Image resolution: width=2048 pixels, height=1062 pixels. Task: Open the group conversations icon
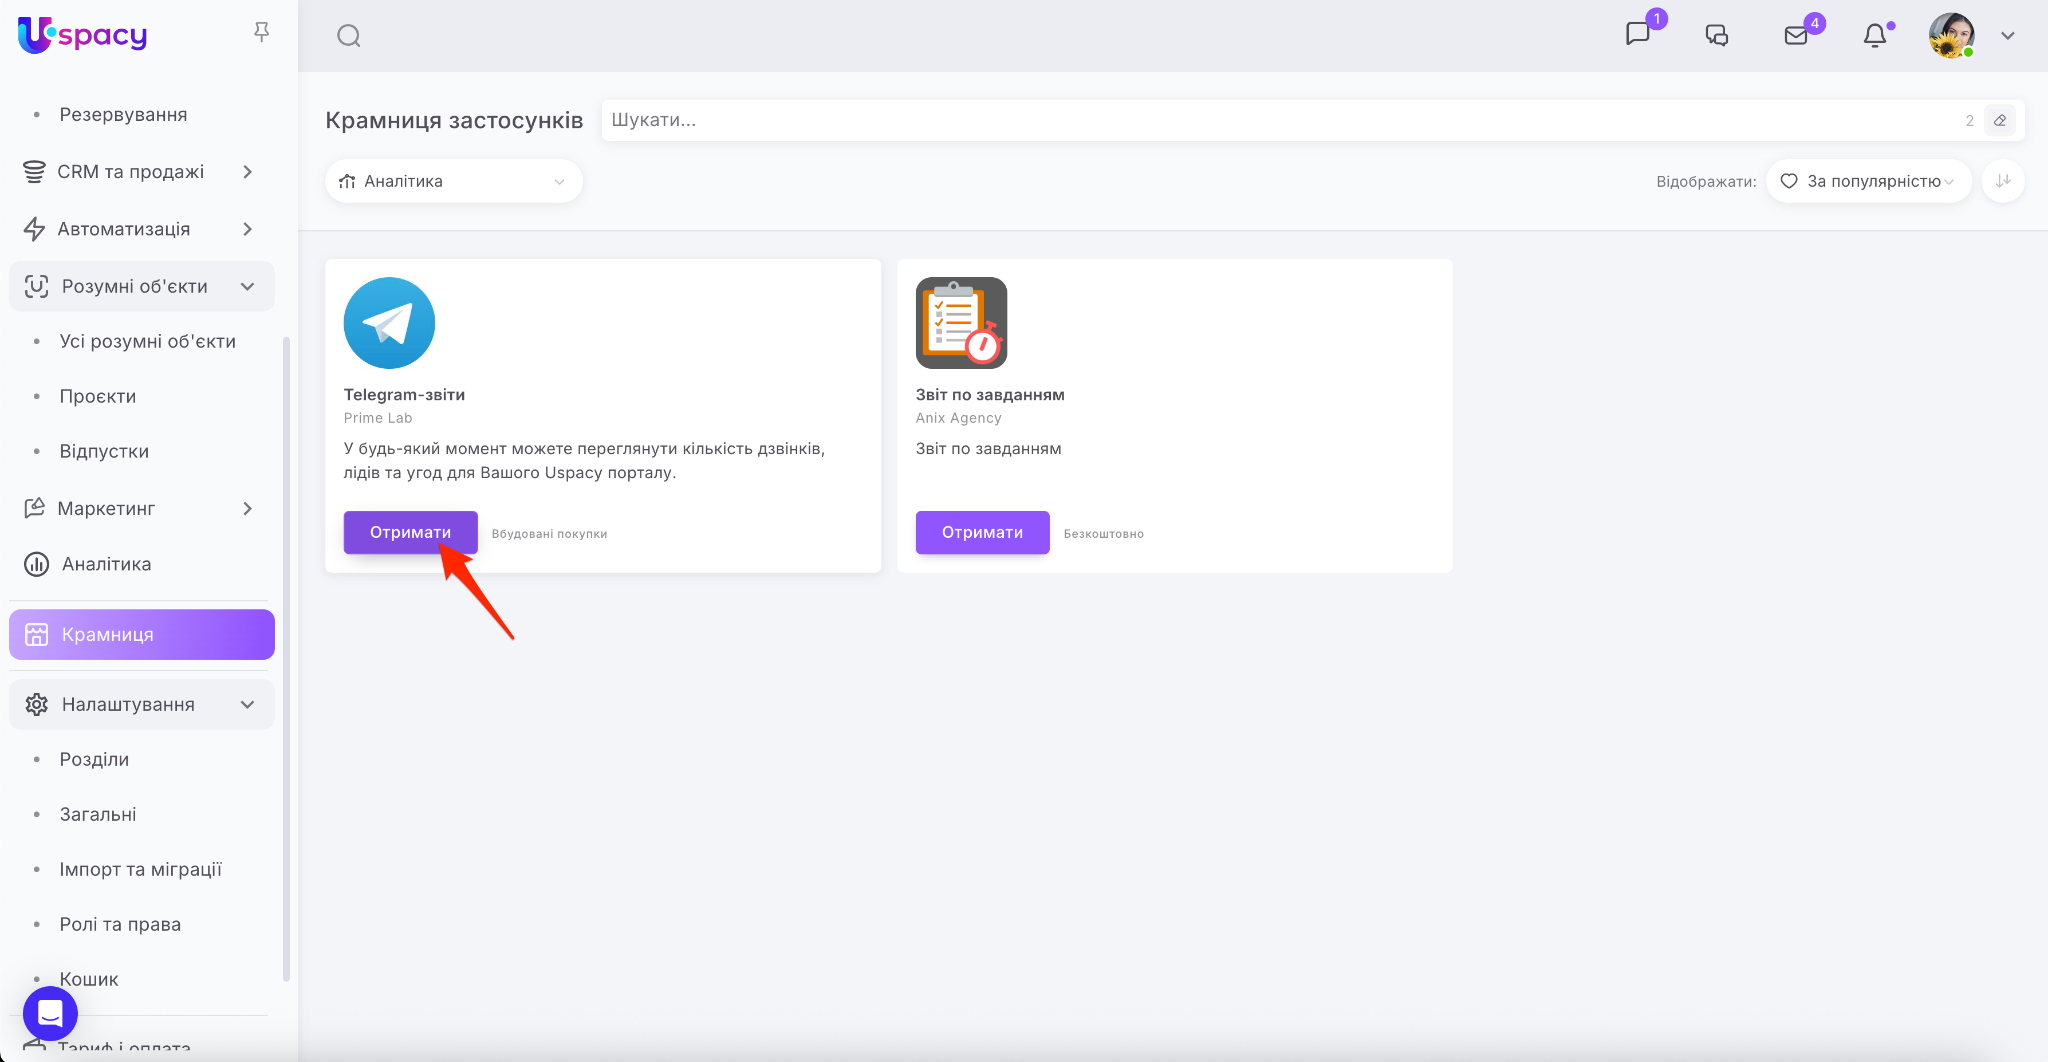coord(1717,36)
